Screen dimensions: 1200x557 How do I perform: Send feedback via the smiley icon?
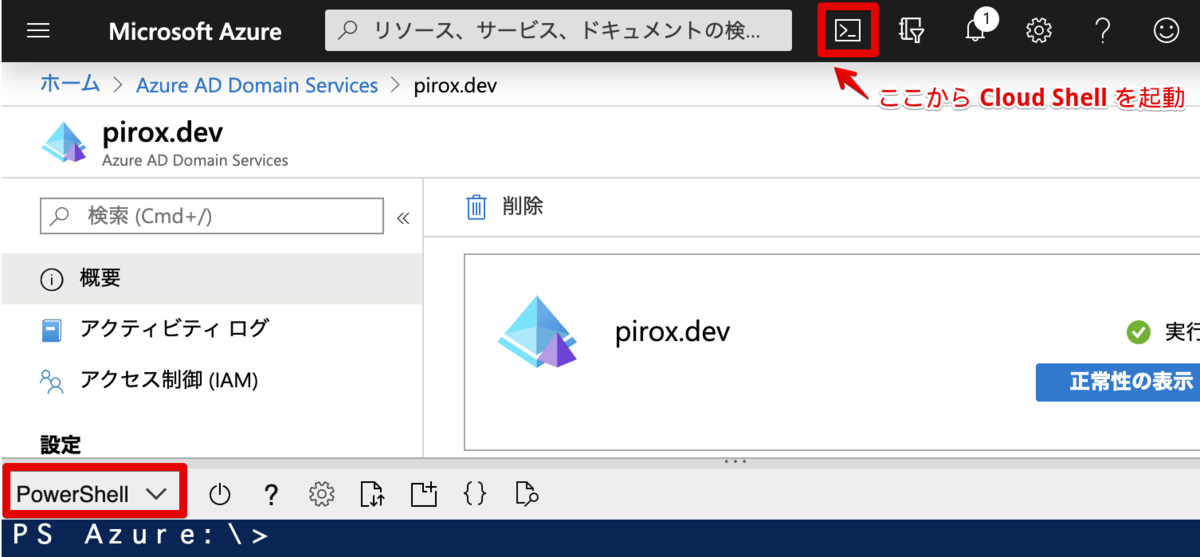click(1166, 31)
